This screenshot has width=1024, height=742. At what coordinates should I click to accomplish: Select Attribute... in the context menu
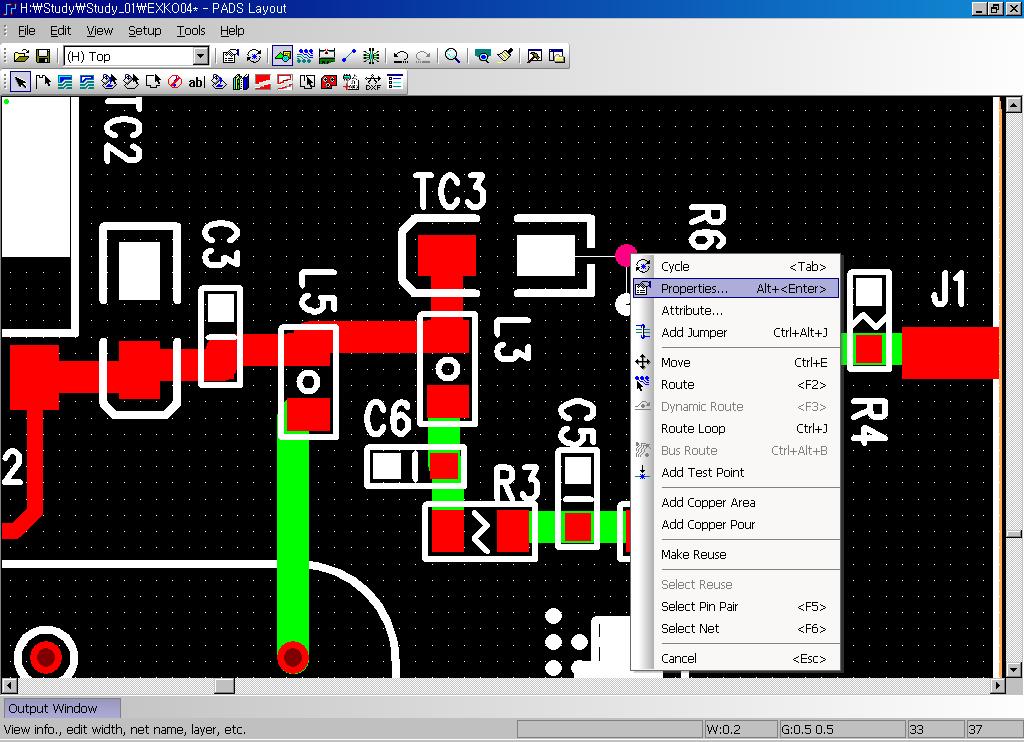[736, 311]
